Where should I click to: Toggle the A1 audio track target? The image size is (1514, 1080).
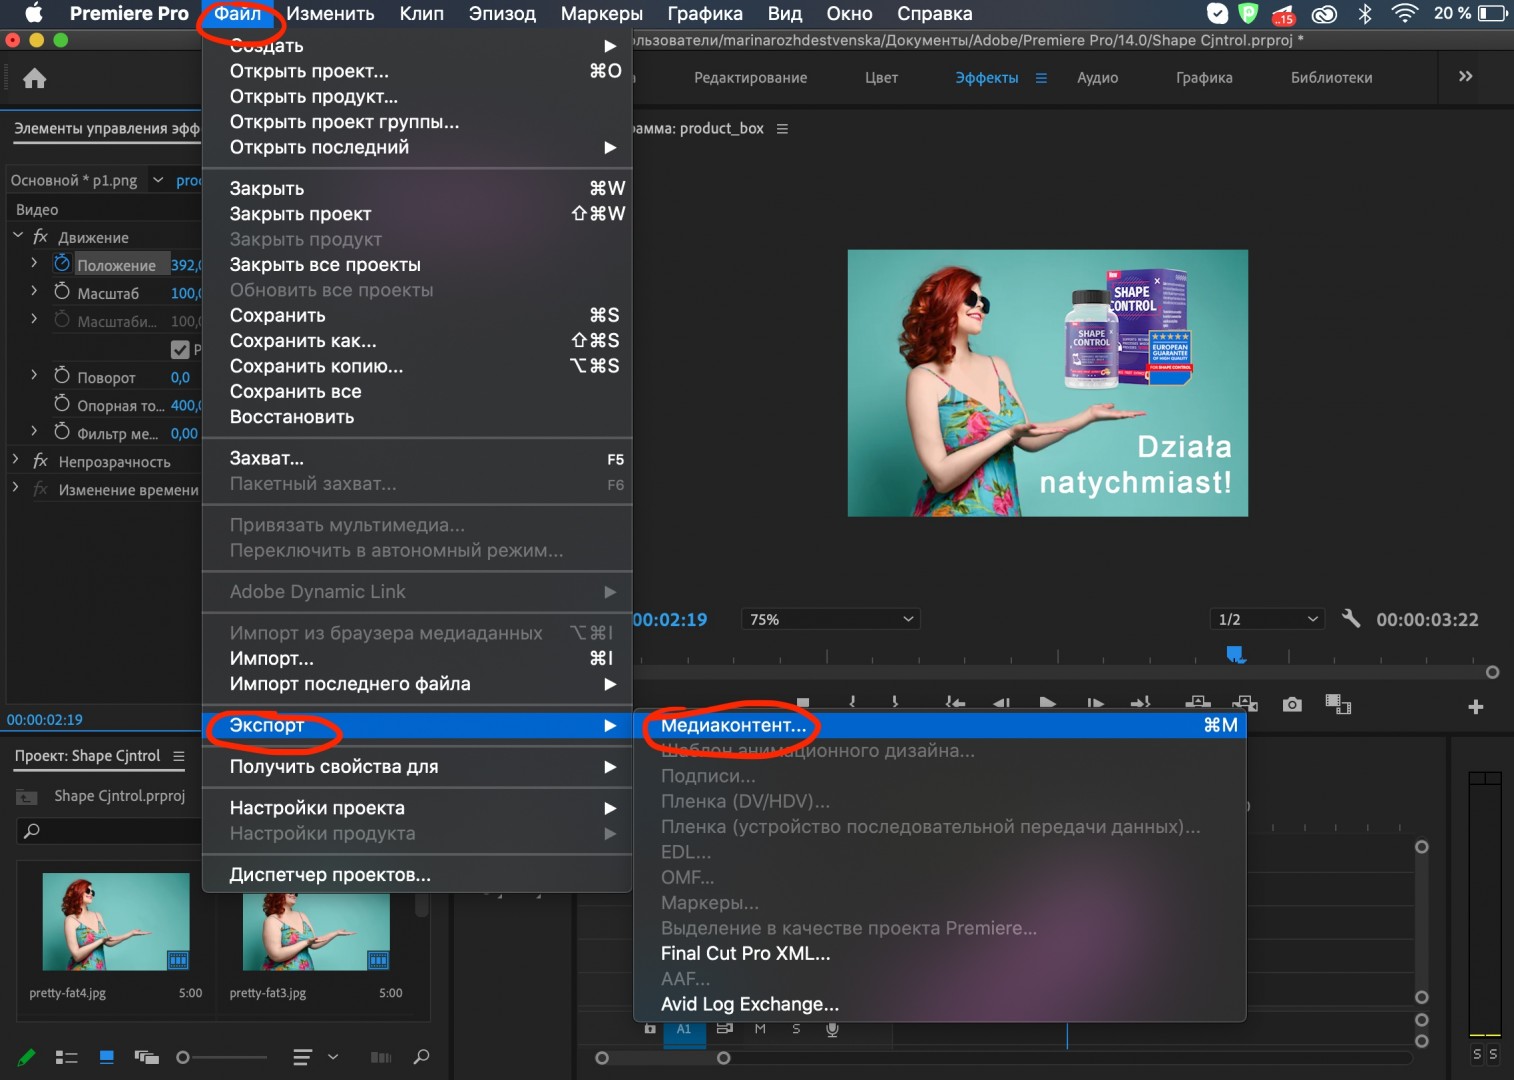point(684,1029)
